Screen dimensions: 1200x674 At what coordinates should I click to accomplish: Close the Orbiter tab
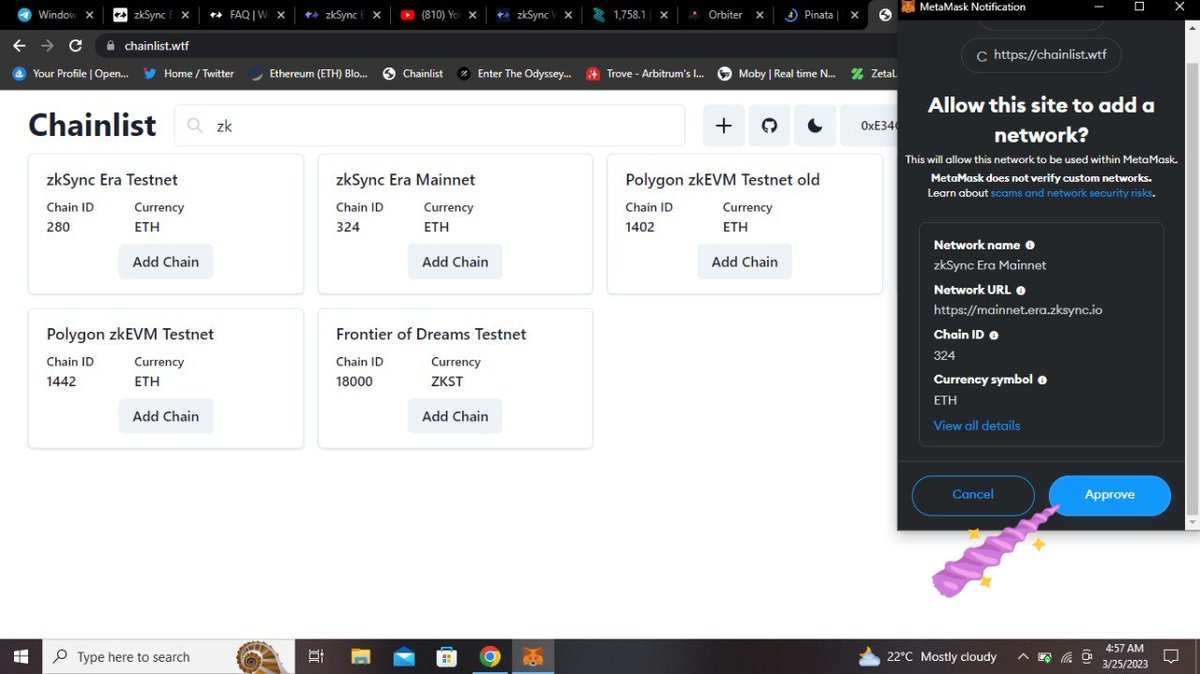coord(760,15)
